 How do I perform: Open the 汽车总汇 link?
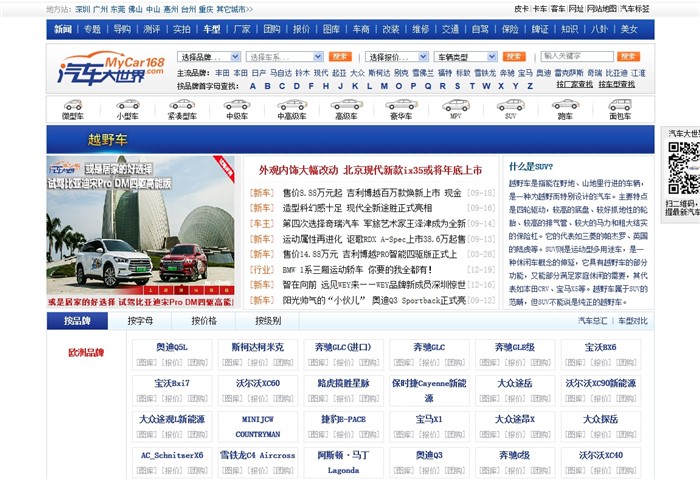[x=592, y=321]
